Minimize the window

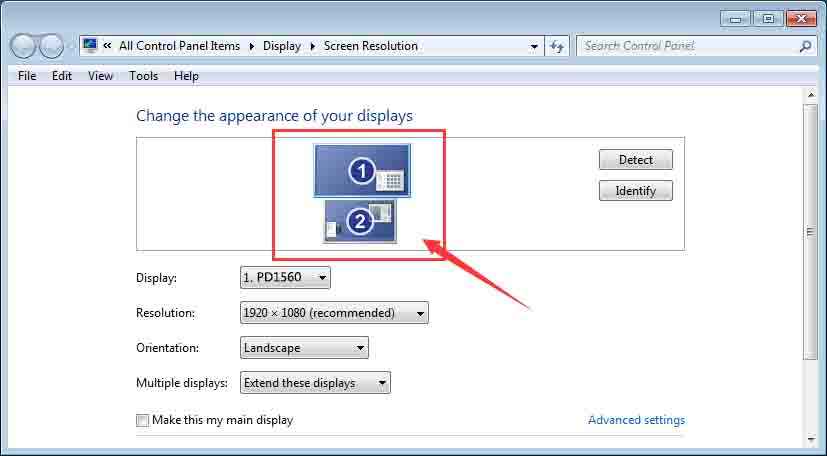(x=736, y=19)
